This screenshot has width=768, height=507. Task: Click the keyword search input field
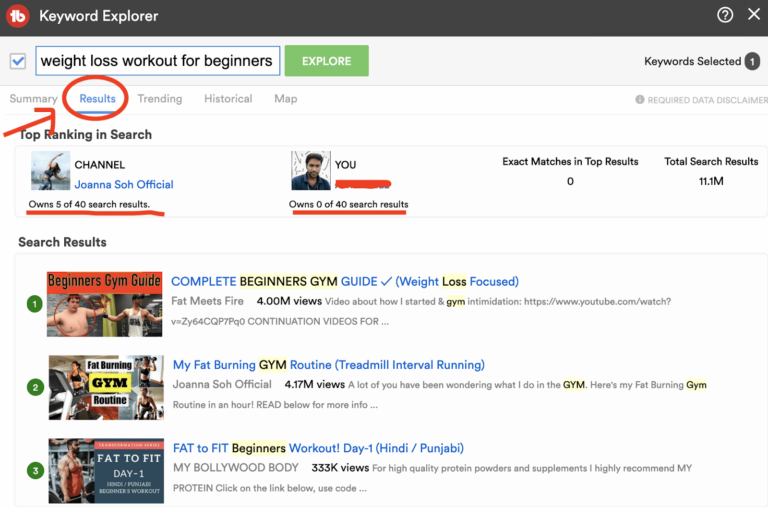pyautogui.click(x=158, y=61)
